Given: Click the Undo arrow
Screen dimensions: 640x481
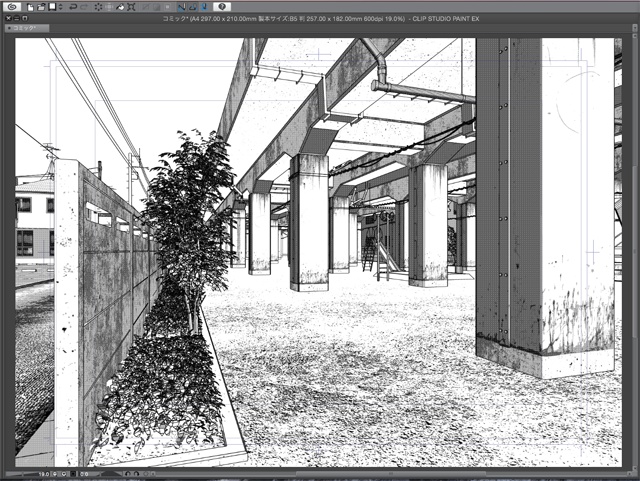Looking at the screenshot, I should click(x=73, y=7).
